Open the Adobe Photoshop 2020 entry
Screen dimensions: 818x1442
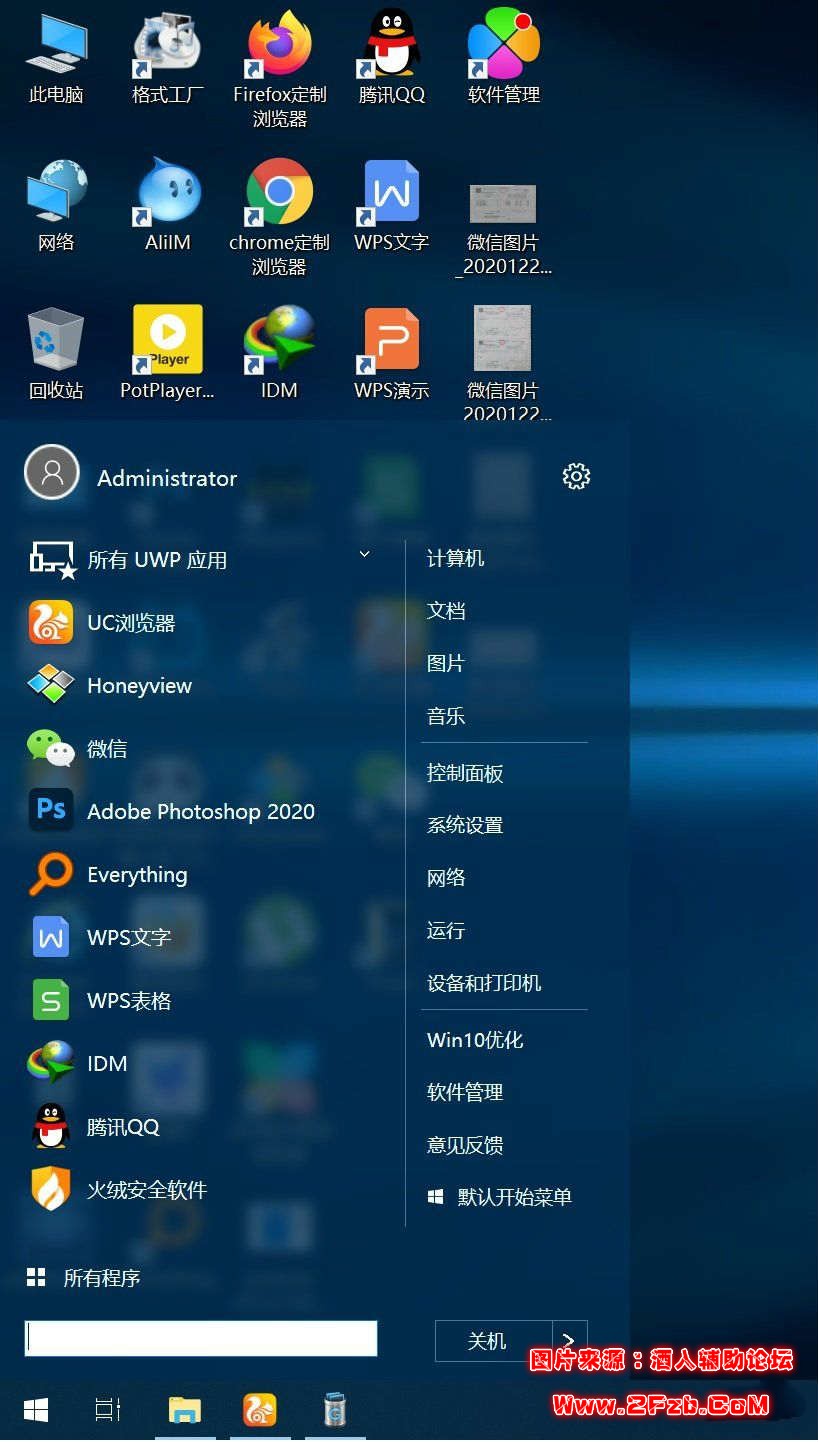(200, 811)
